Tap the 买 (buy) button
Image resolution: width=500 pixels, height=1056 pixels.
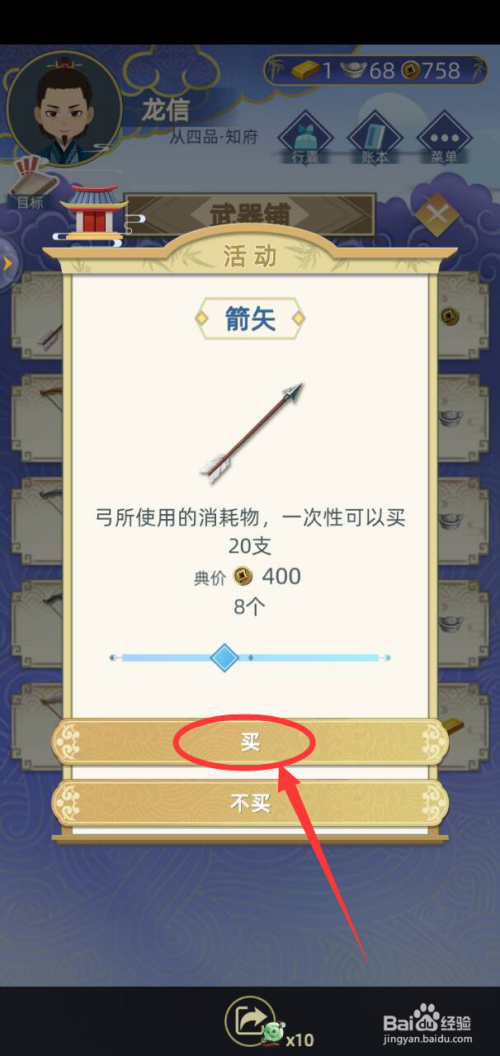[250, 741]
